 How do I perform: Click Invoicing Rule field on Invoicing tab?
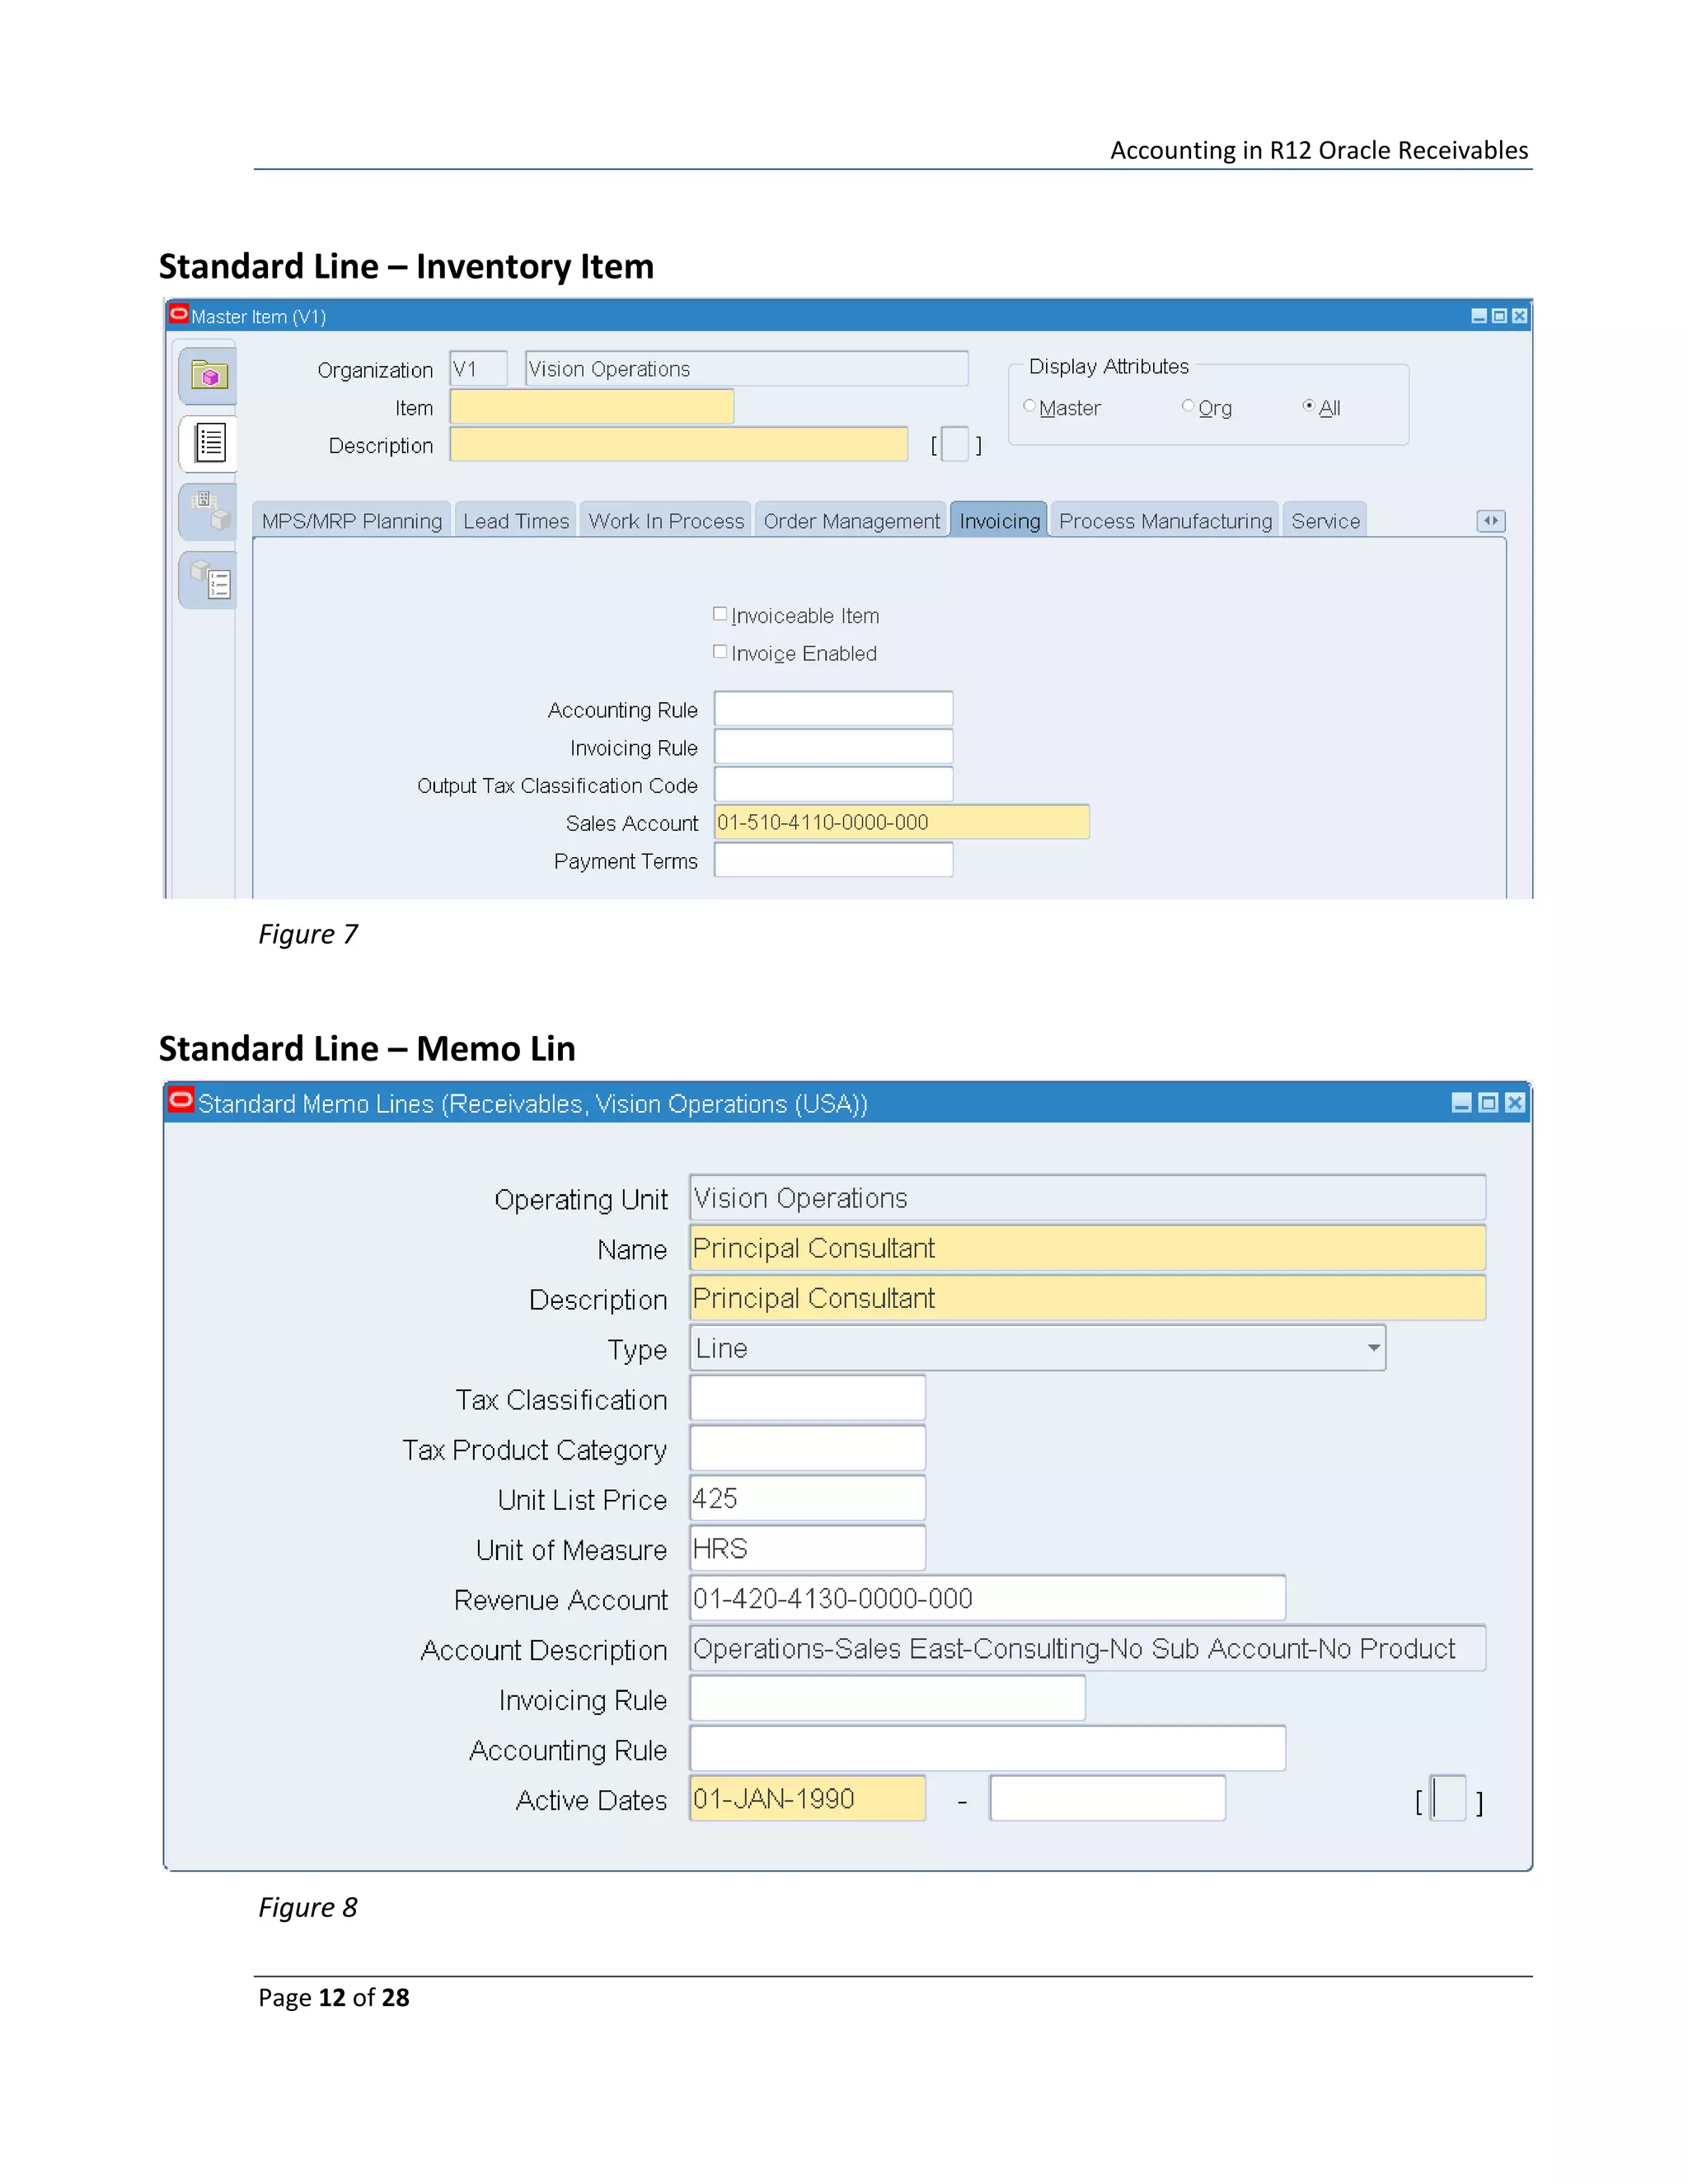point(833,747)
